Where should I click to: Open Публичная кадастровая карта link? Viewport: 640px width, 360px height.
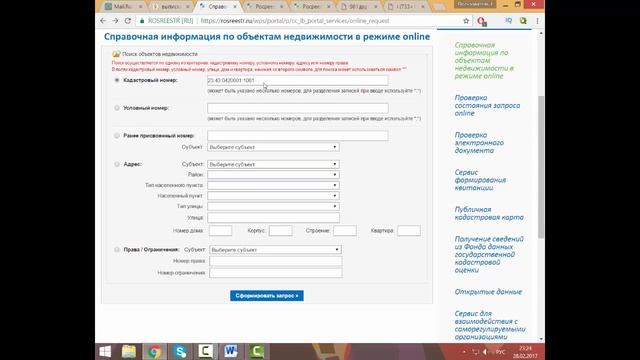tap(489, 213)
